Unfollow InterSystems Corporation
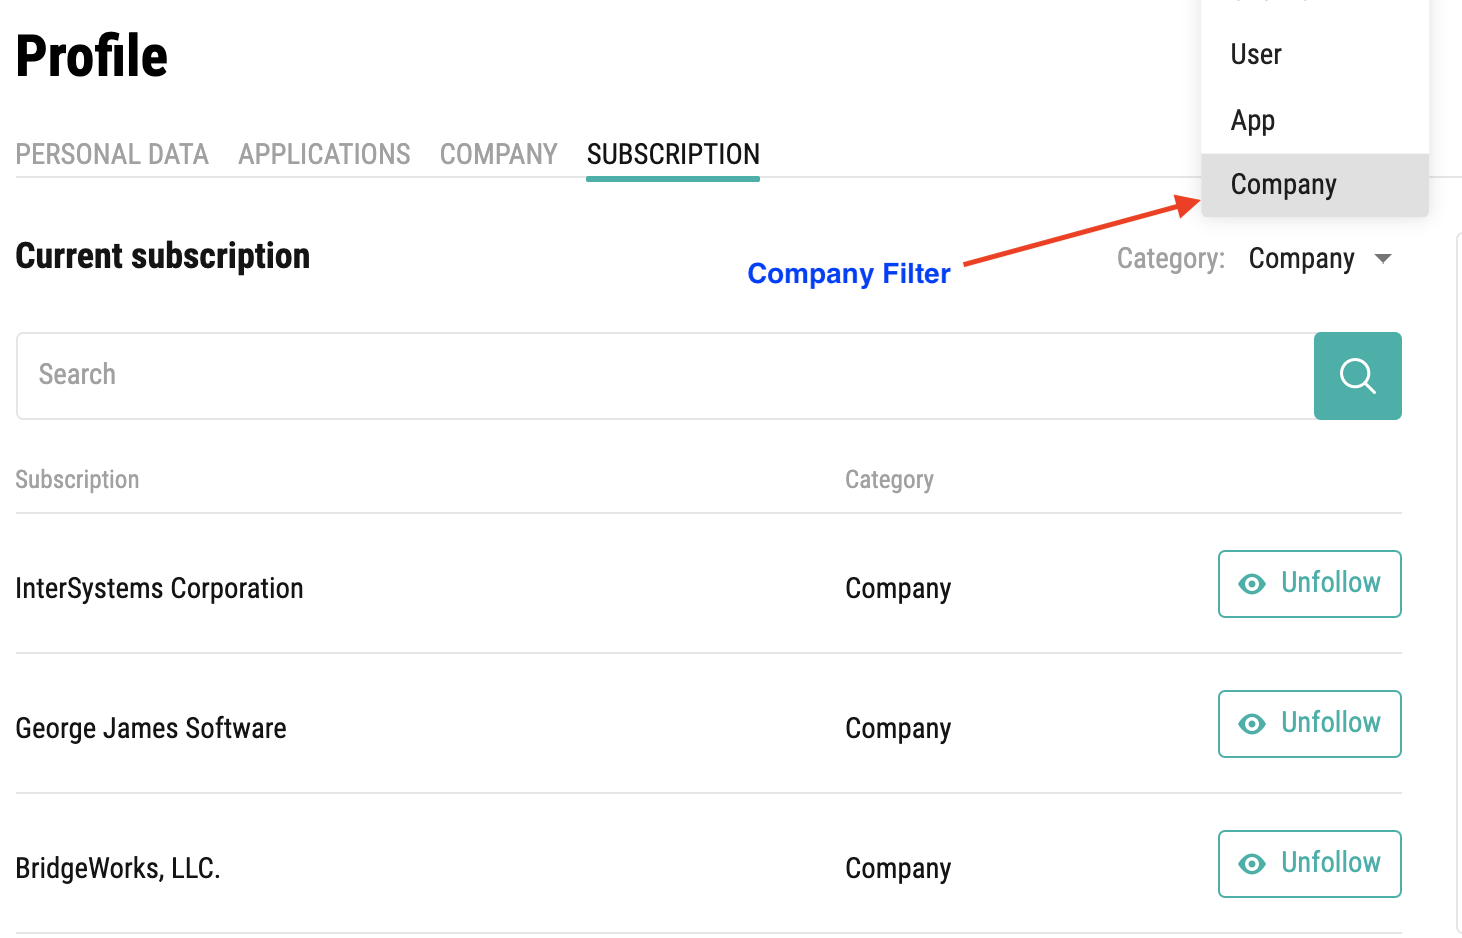 1310,584
